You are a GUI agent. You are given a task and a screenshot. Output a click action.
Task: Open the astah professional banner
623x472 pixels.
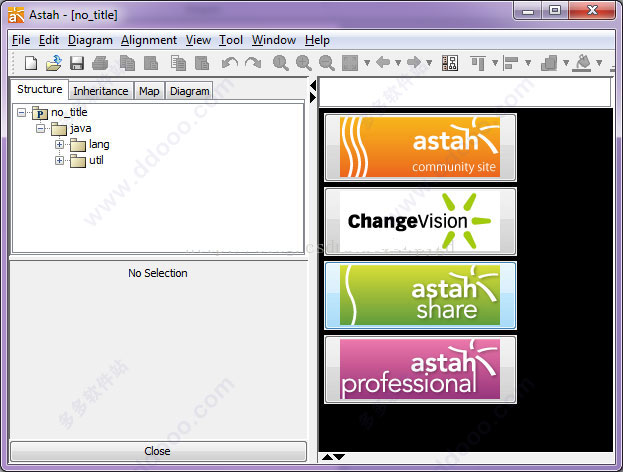pos(420,369)
